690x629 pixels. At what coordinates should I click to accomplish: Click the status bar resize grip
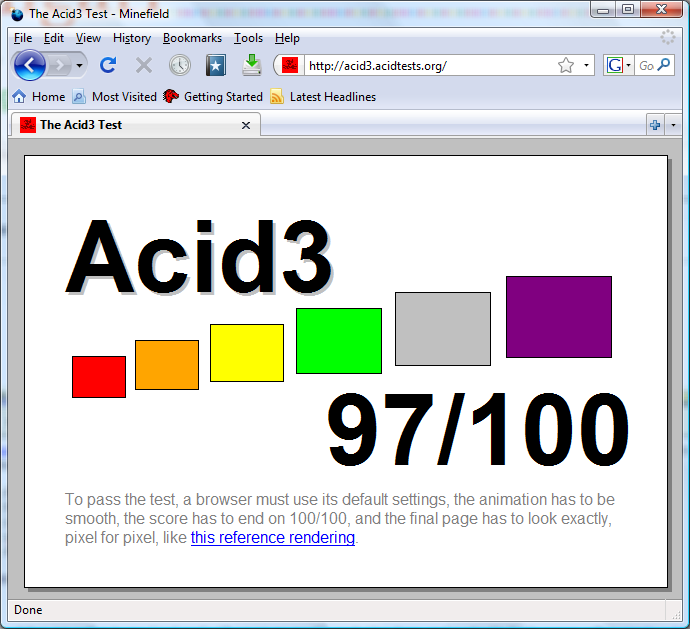676,615
